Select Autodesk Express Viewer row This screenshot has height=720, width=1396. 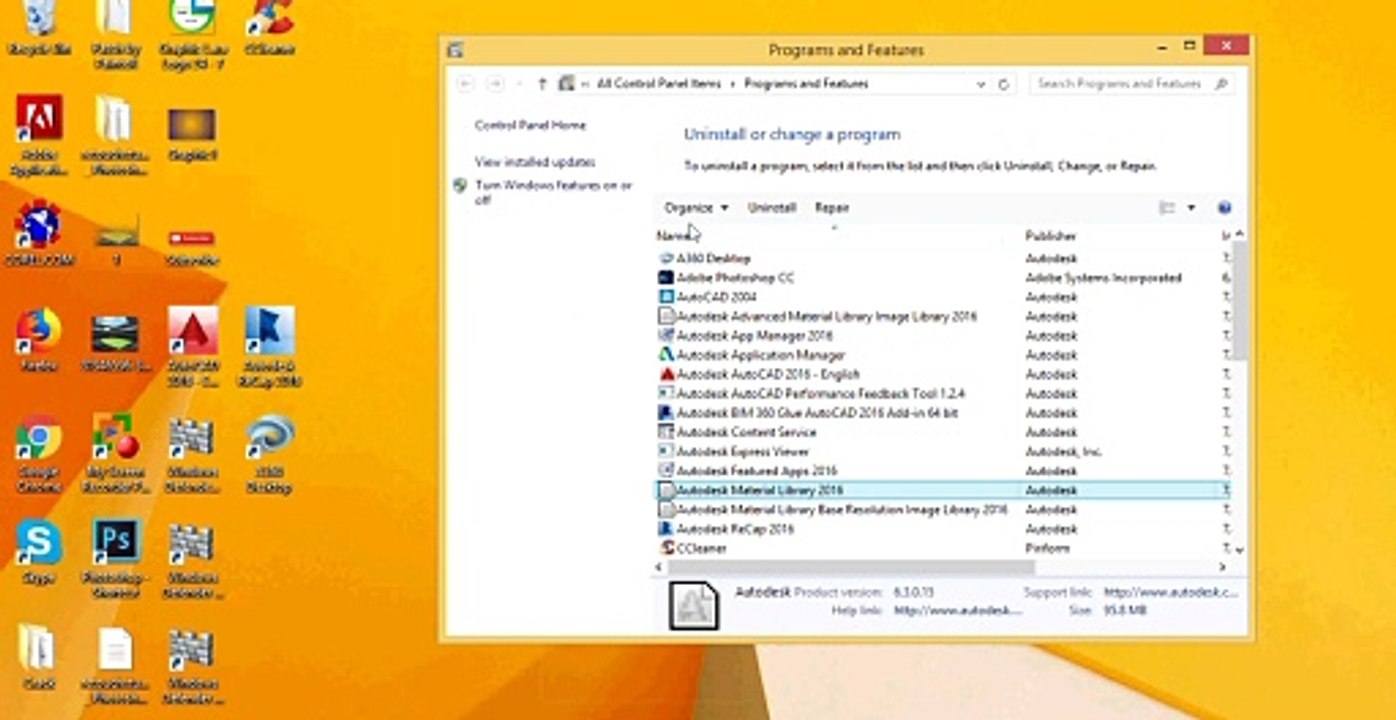(942, 452)
